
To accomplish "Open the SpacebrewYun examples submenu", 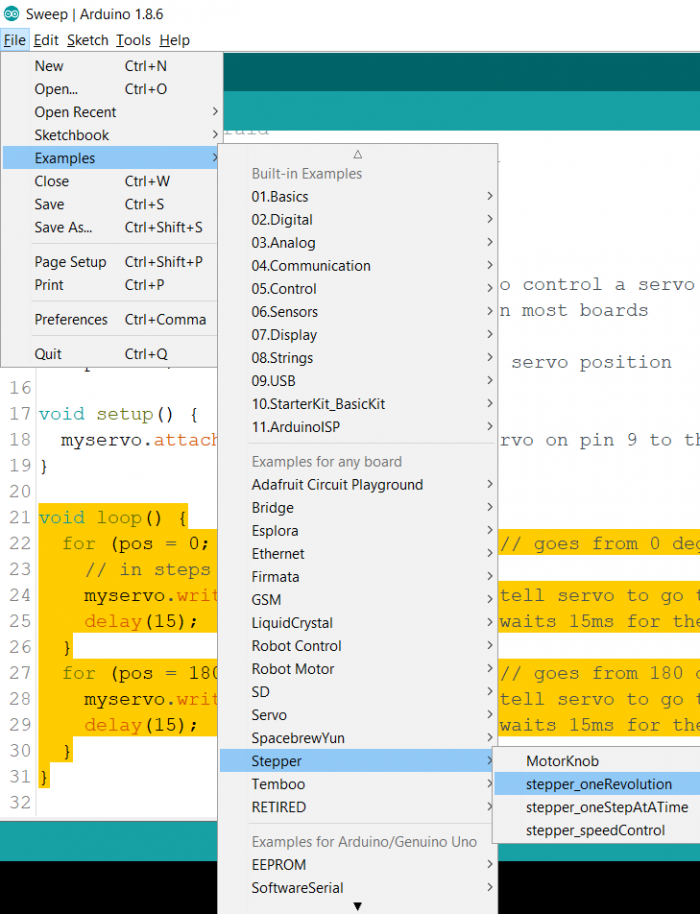I will click(x=358, y=738).
